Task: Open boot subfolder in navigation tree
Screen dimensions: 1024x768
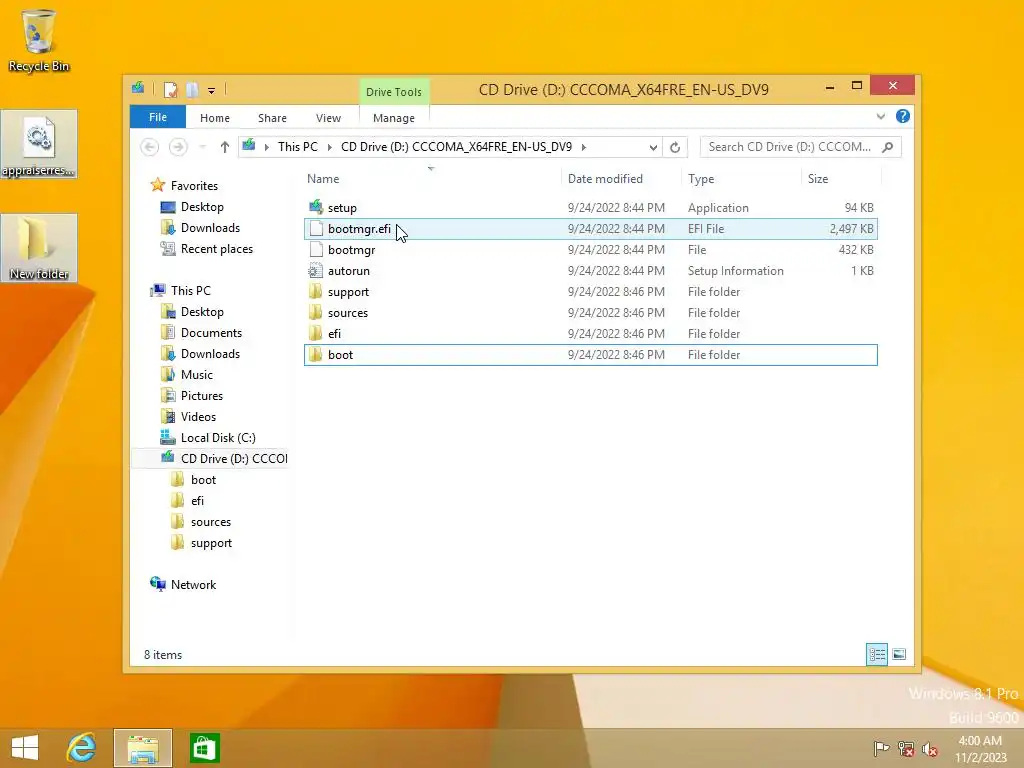Action: pos(203,480)
